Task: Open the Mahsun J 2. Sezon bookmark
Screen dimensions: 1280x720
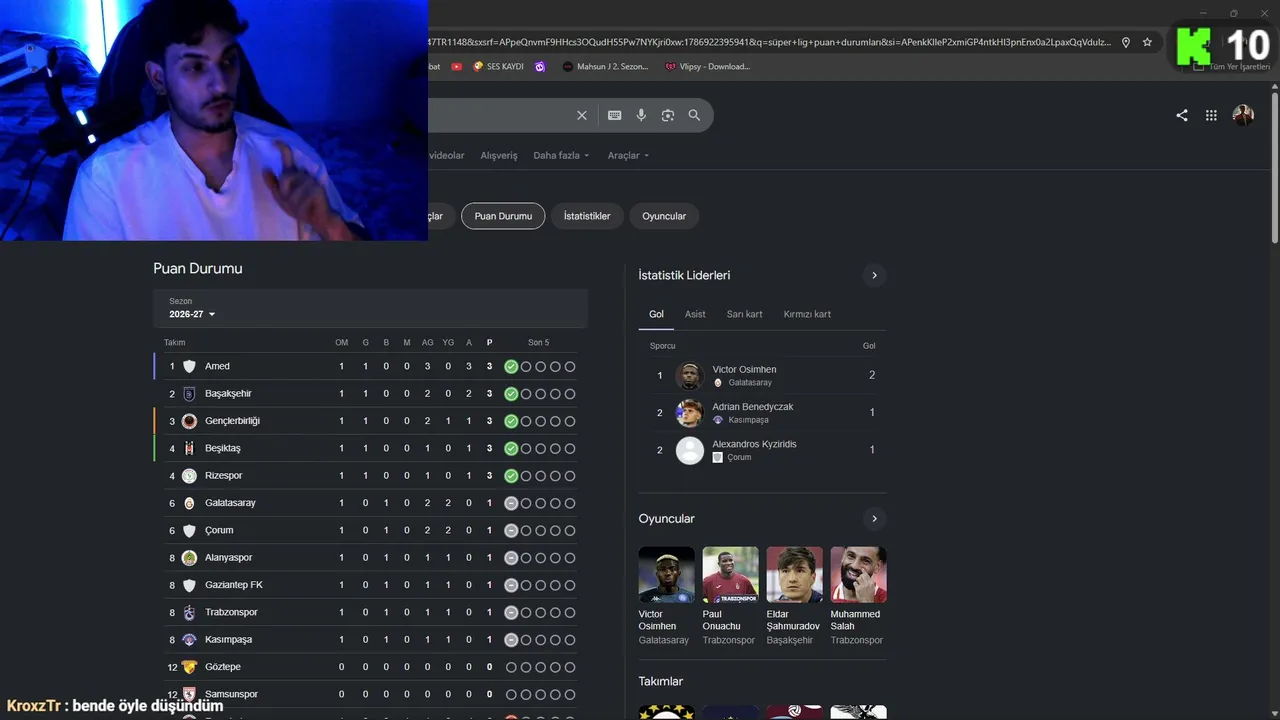Action: coord(606,66)
